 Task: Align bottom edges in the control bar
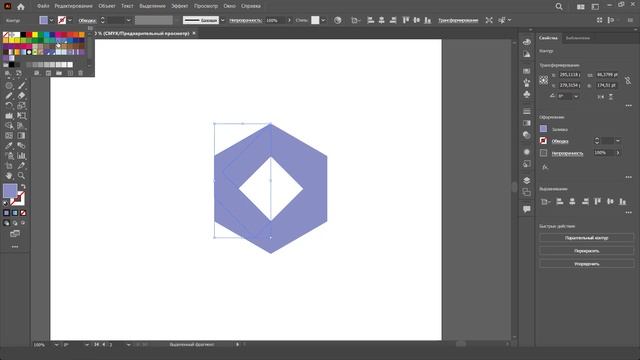pos(427,20)
